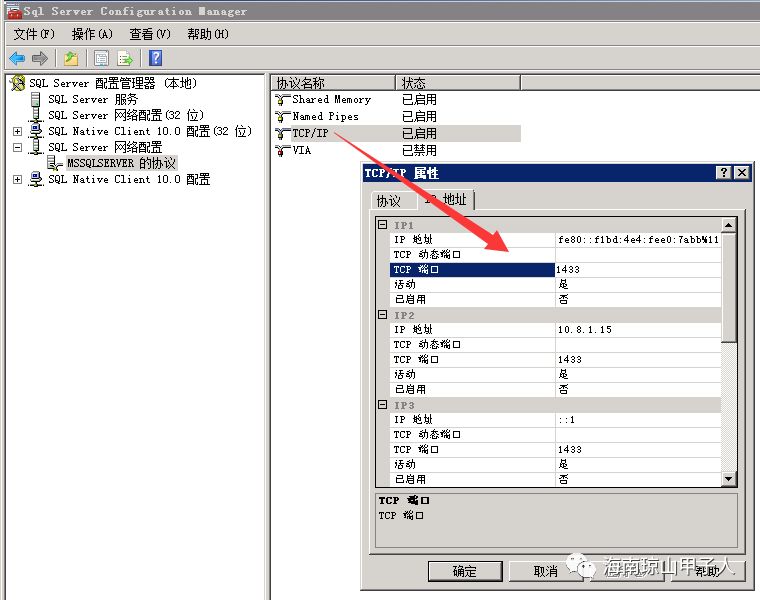This screenshot has width=760, height=600.
Task: Click the VIA protocol icon
Action: pos(282,150)
